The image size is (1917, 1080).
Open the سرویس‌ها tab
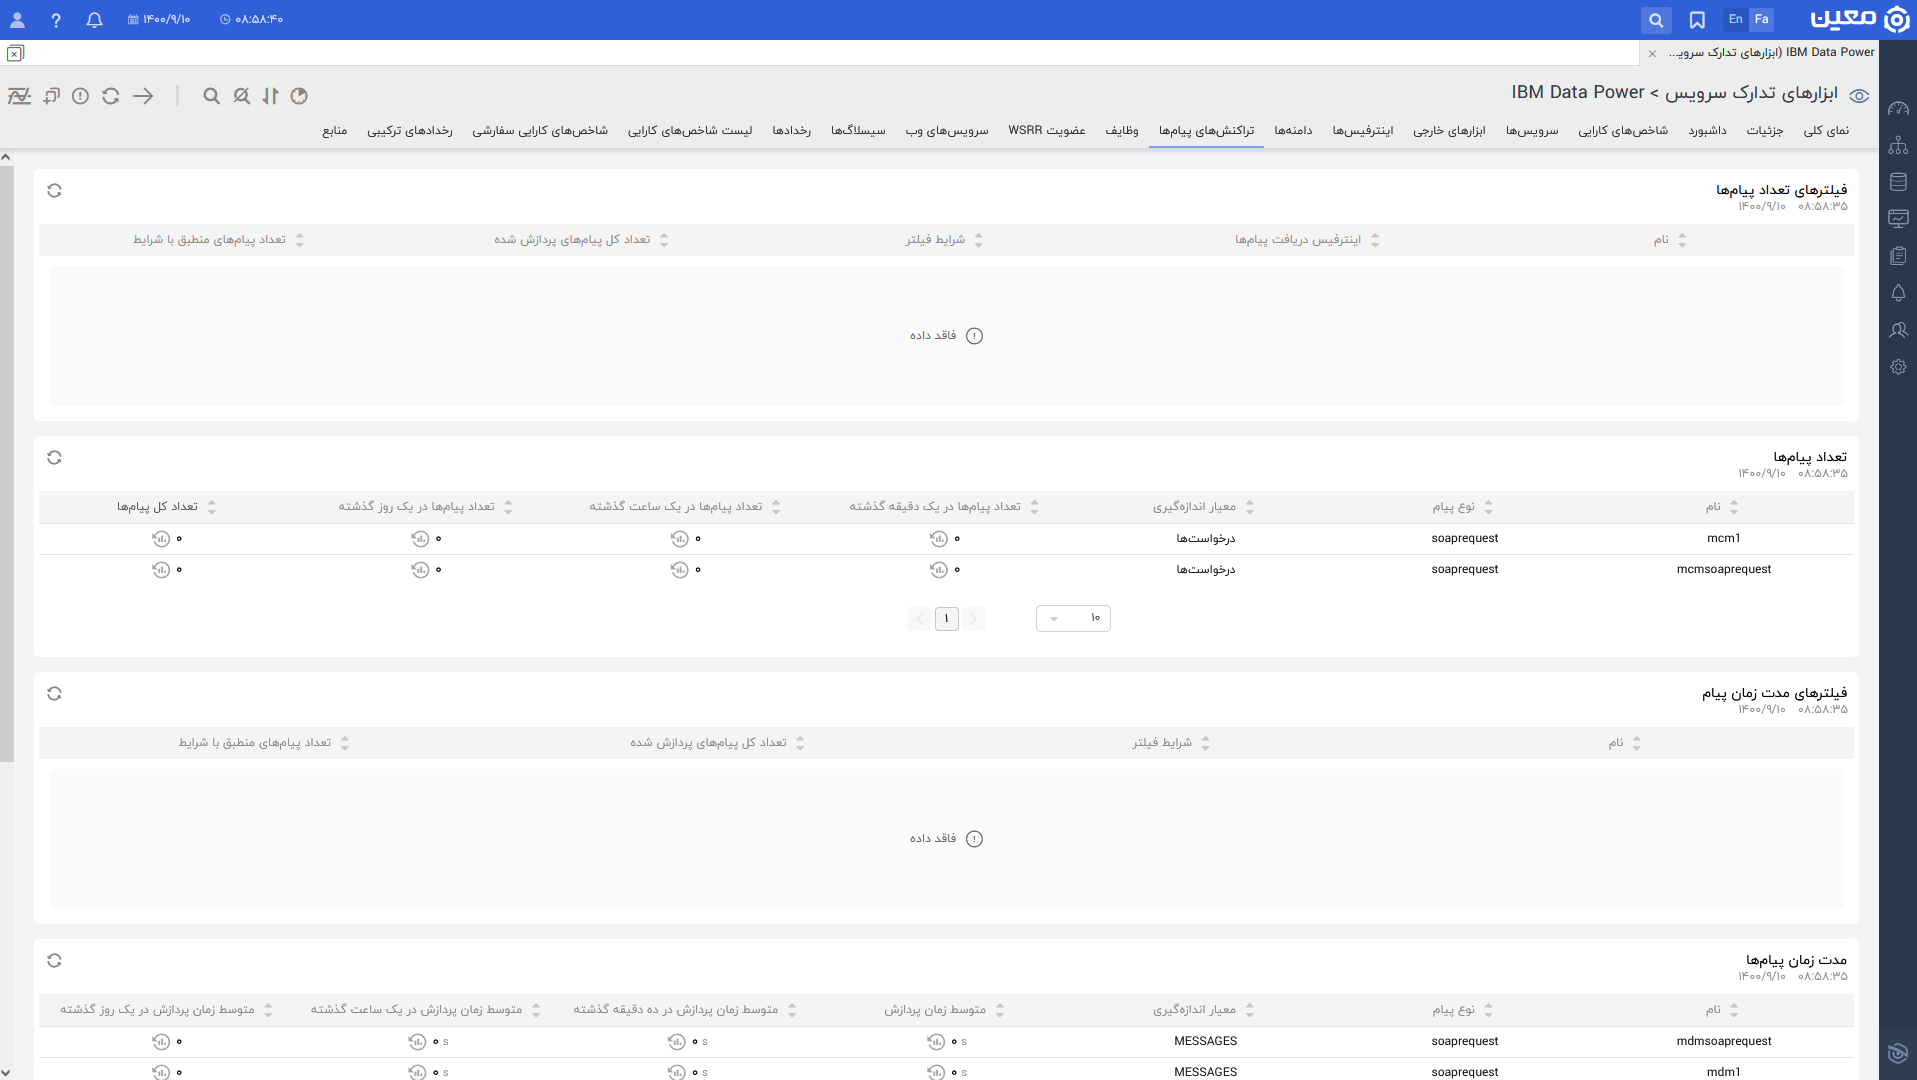tap(1532, 131)
